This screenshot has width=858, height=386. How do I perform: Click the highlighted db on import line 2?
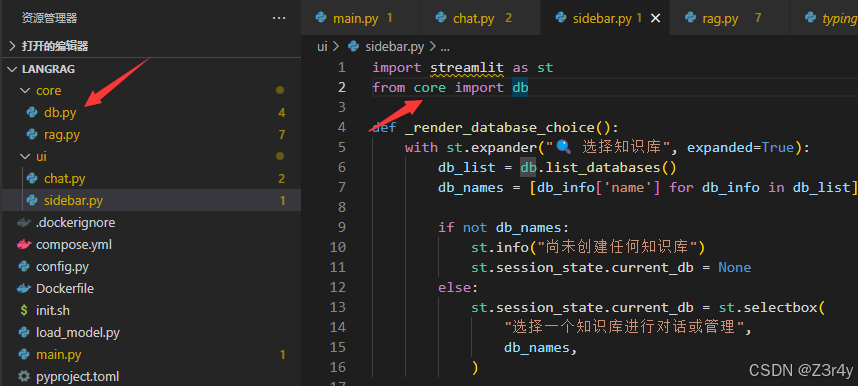click(x=520, y=88)
